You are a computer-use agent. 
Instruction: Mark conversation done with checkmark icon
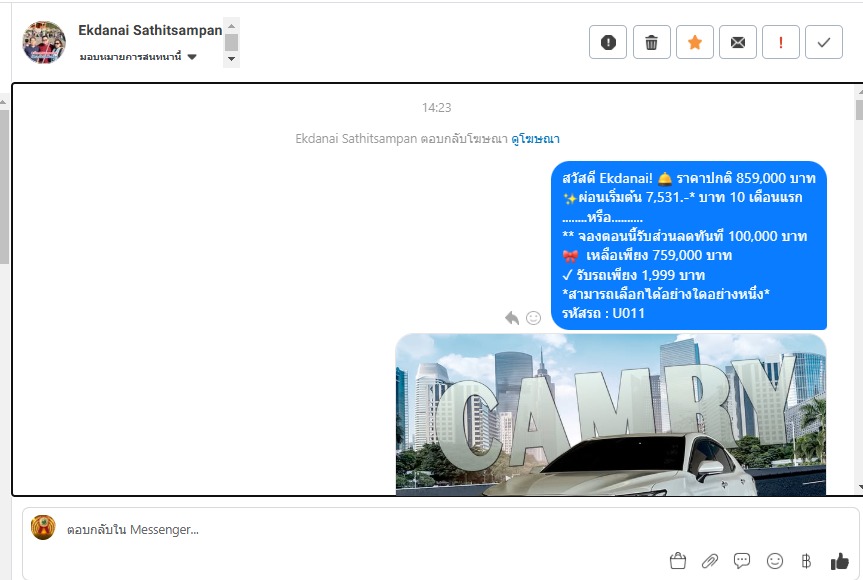coord(823,42)
